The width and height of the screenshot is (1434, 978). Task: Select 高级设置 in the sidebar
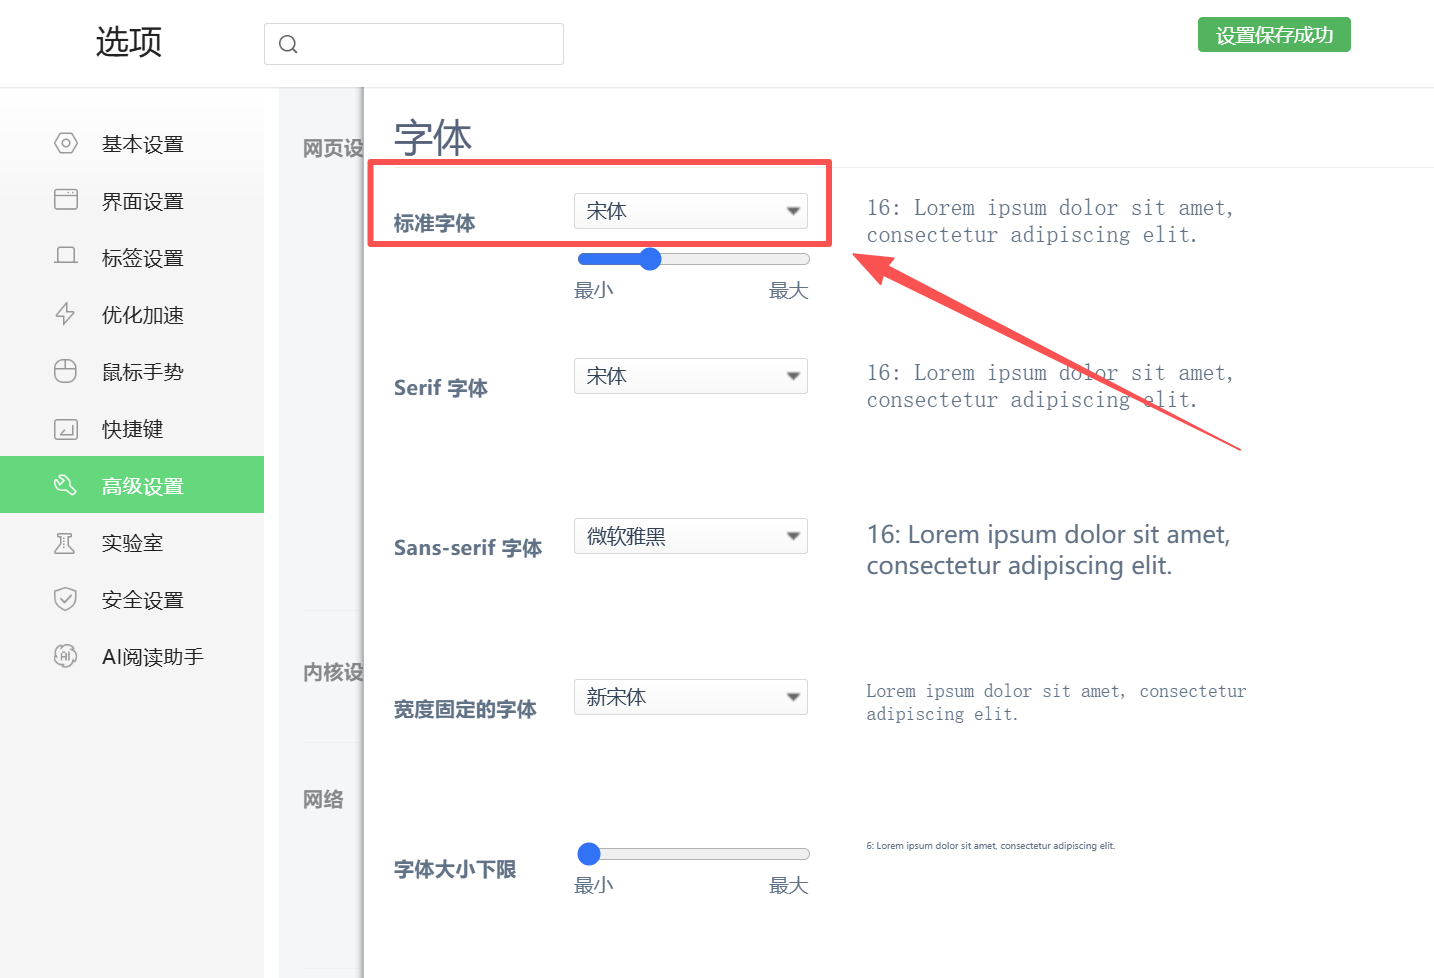click(142, 486)
